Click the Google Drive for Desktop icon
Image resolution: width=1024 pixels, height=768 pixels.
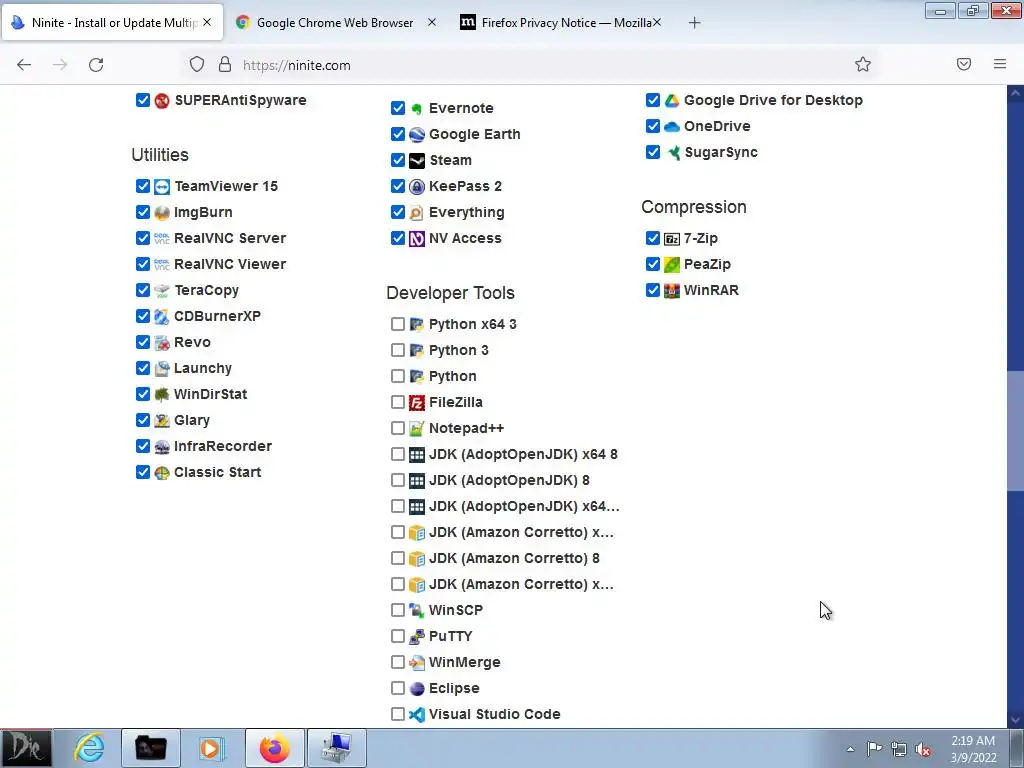(x=672, y=101)
